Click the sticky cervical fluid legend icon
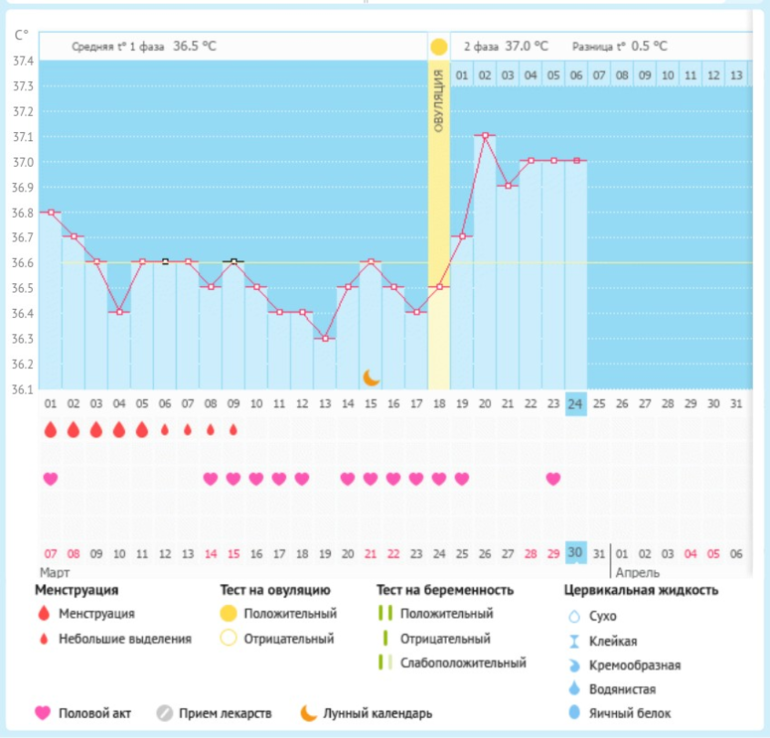The image size is (770, 738). (574, 641)
